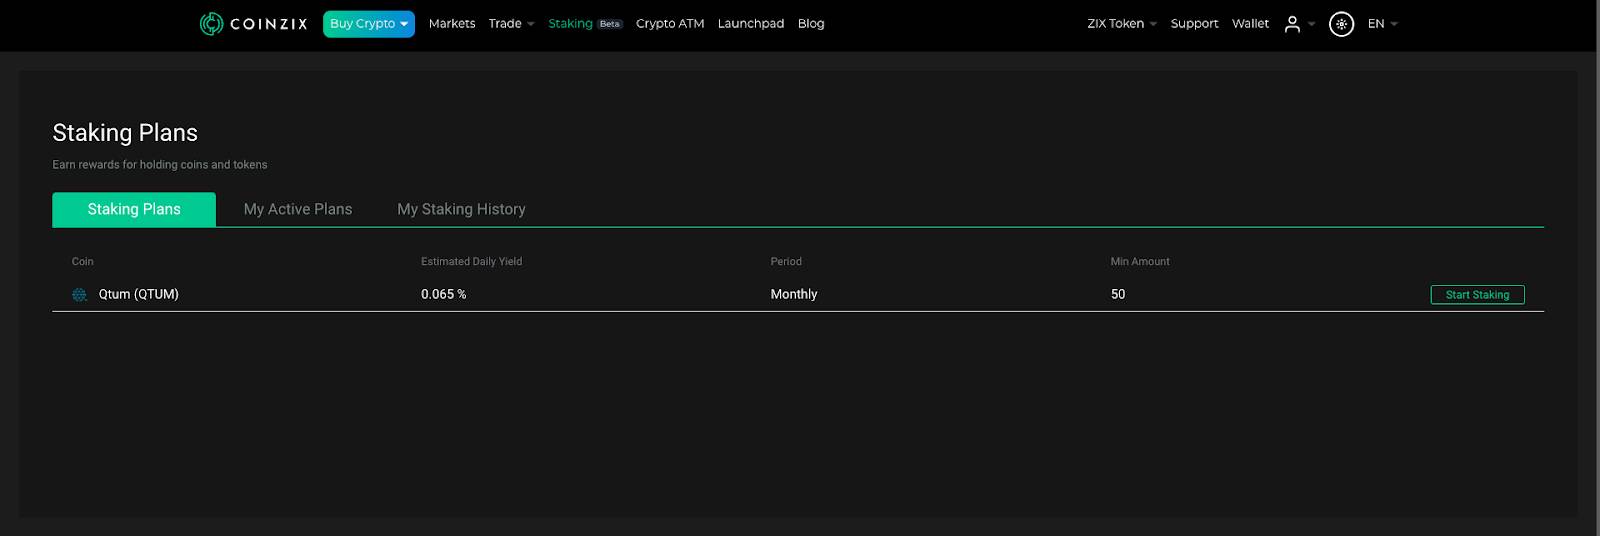Switch to My Active Plans tab

[x=298, y=210]
